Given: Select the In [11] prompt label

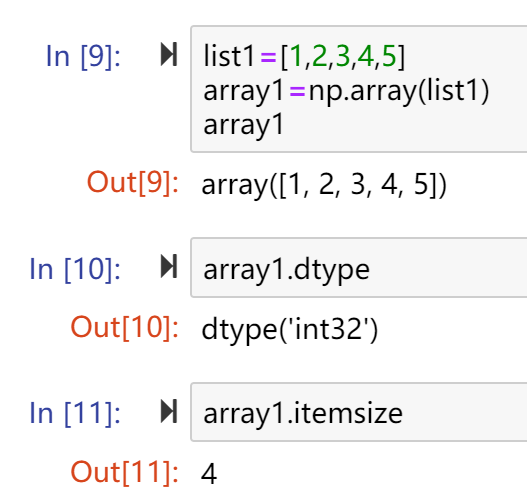Looking at the screenshot, I should coord(75,413).
